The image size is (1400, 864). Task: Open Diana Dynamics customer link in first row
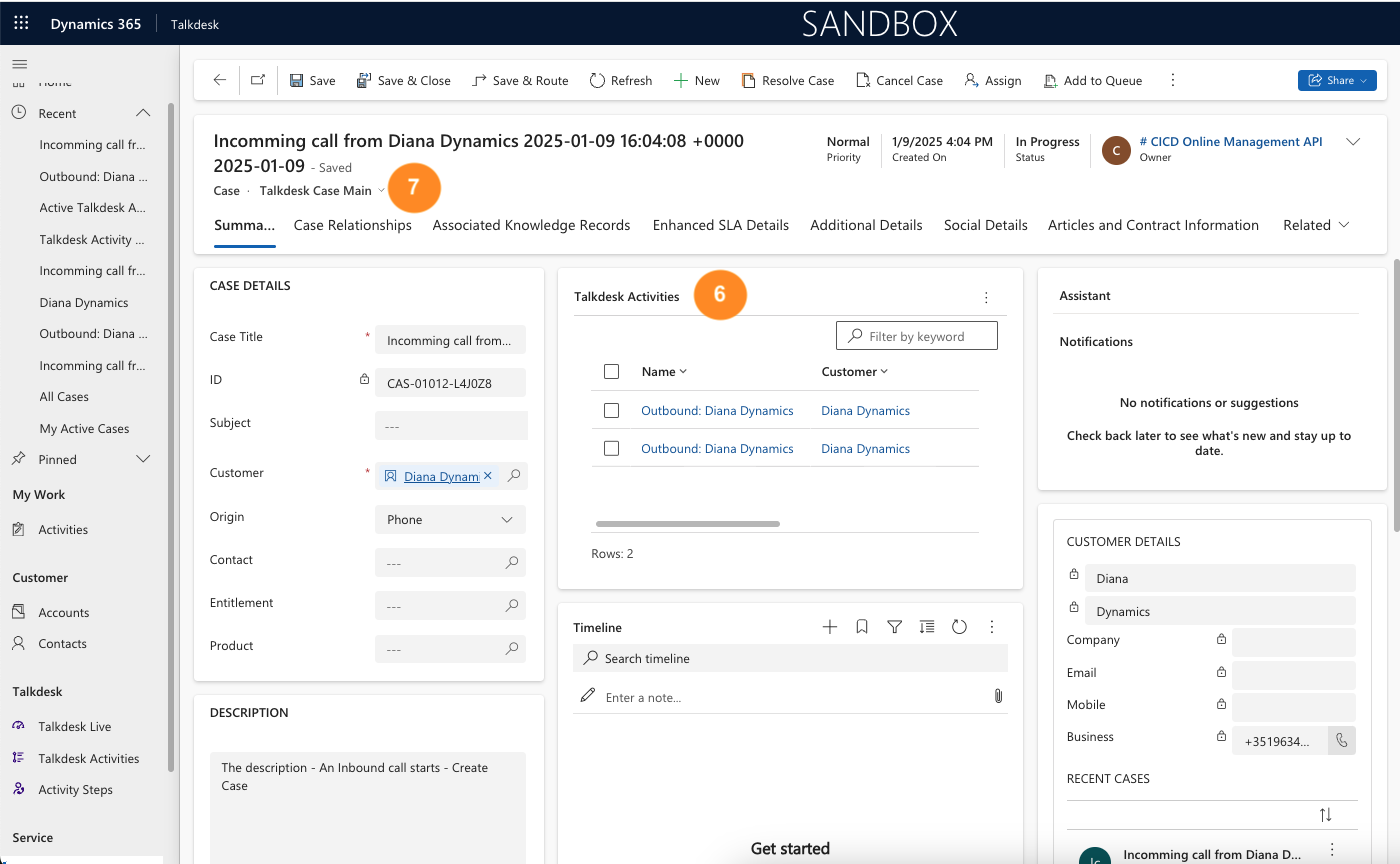click(x=865, y=410)
